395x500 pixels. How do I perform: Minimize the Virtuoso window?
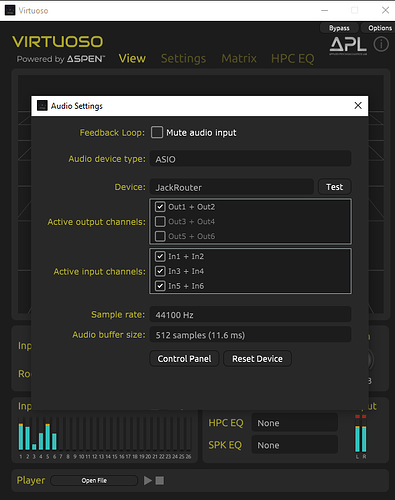tap(324, 10)
